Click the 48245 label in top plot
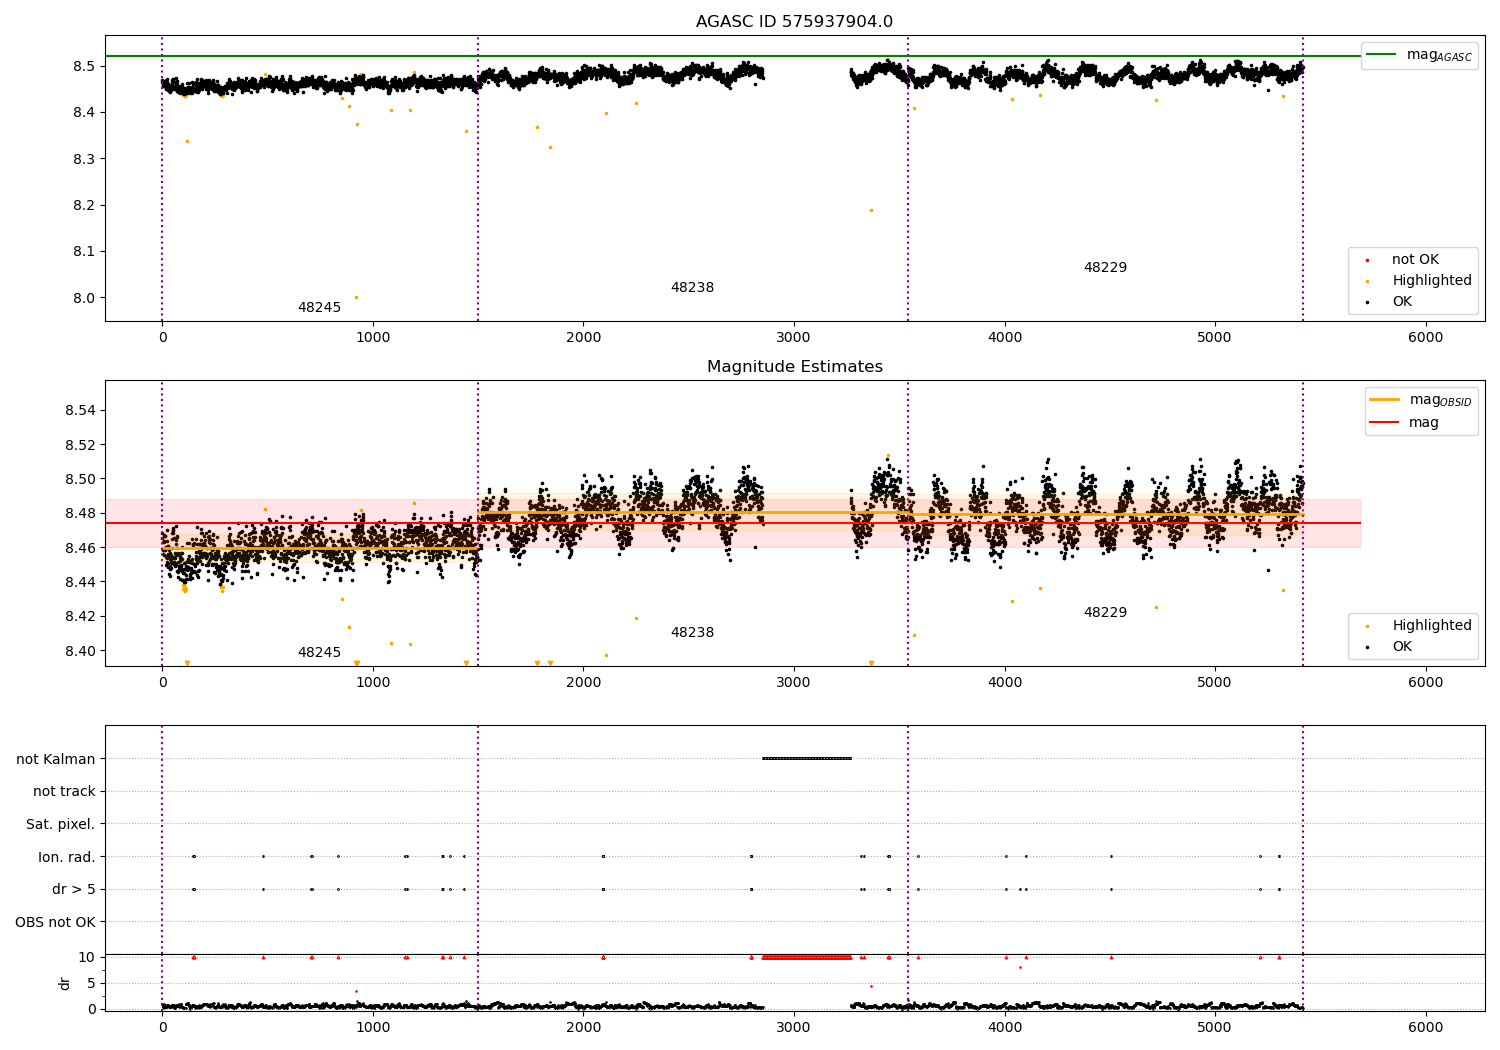1500x1050 pixels. pos(319,308)
